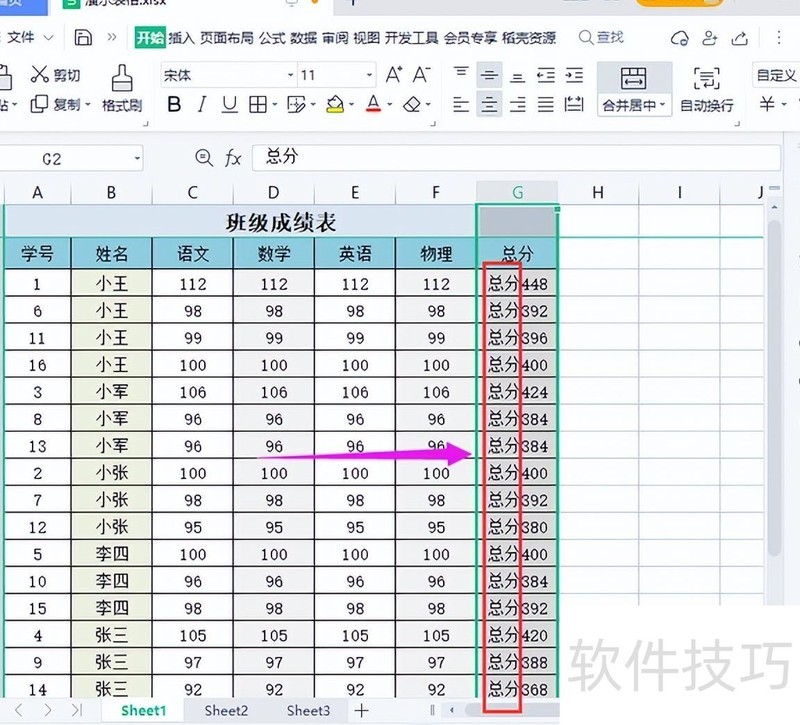Click the distributed alignment icon

click(x=574, y=105)
